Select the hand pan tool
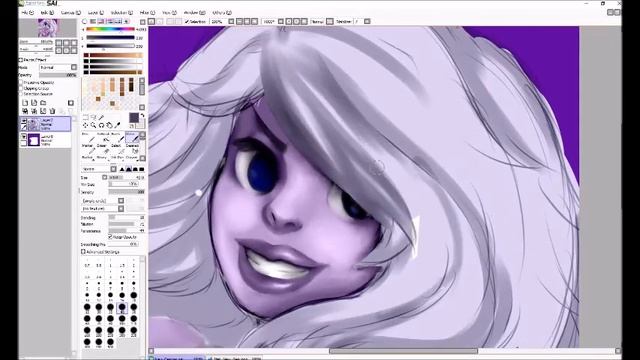Image resolution: width=640 pixels, height=360 pixels. point(109,125)
